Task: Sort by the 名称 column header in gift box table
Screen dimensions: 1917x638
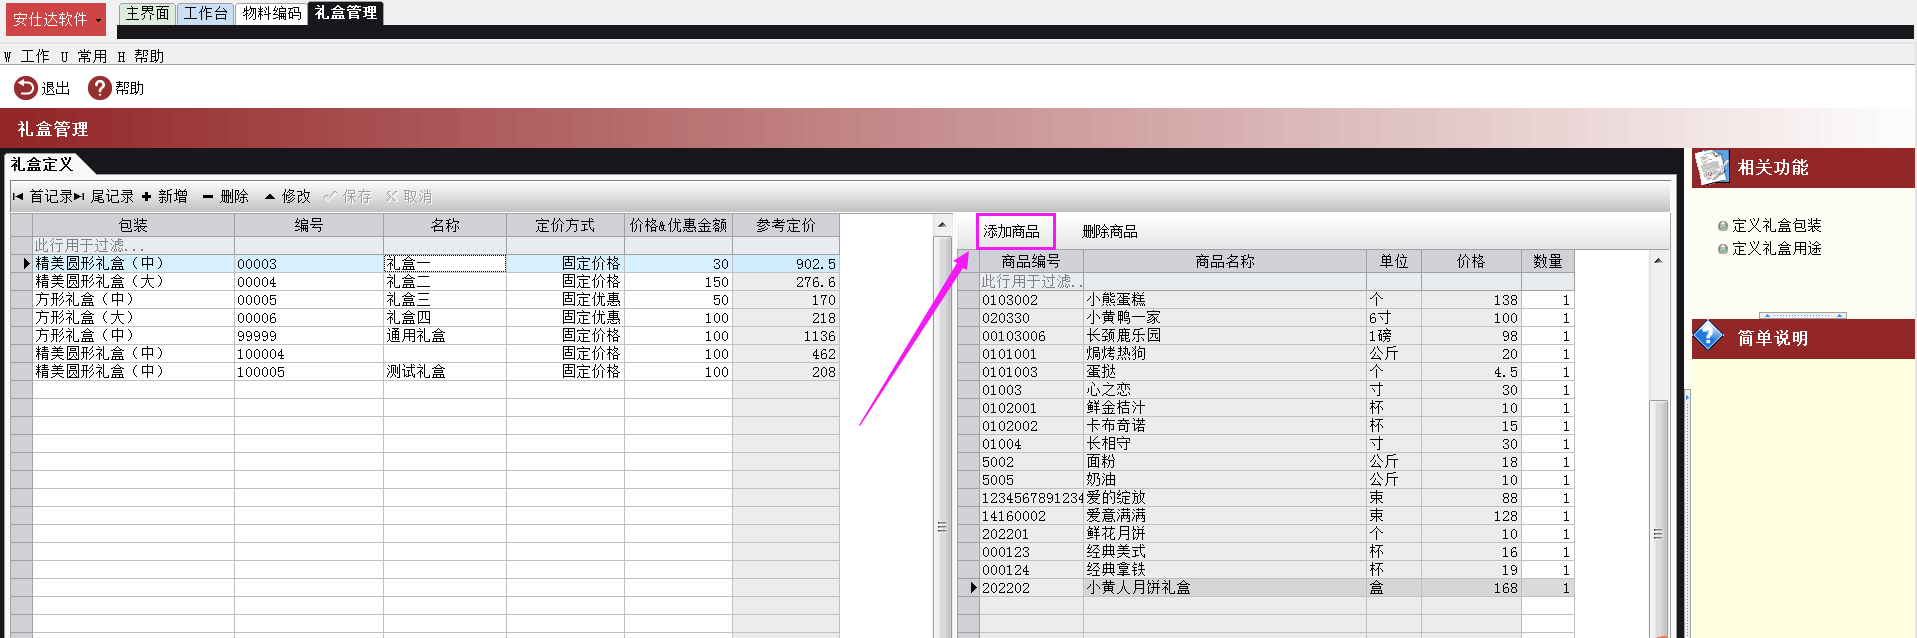Action: tap(445, 225)
